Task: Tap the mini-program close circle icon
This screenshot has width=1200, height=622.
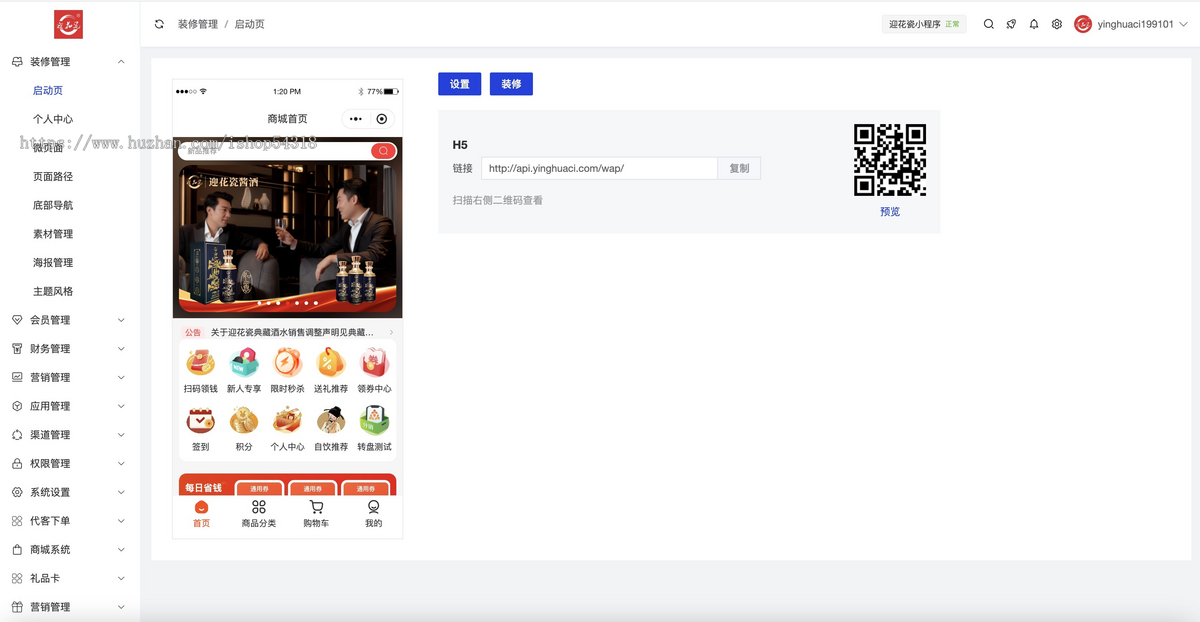Action: pos(382,119)
